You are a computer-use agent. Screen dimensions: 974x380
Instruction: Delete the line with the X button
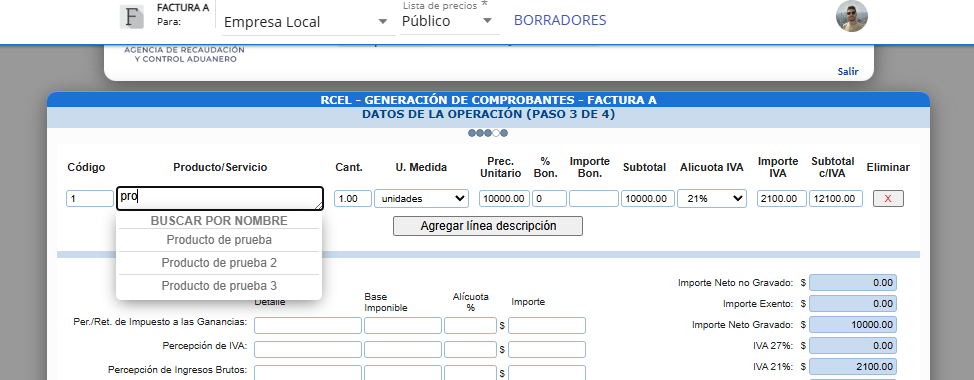point(888,199)
